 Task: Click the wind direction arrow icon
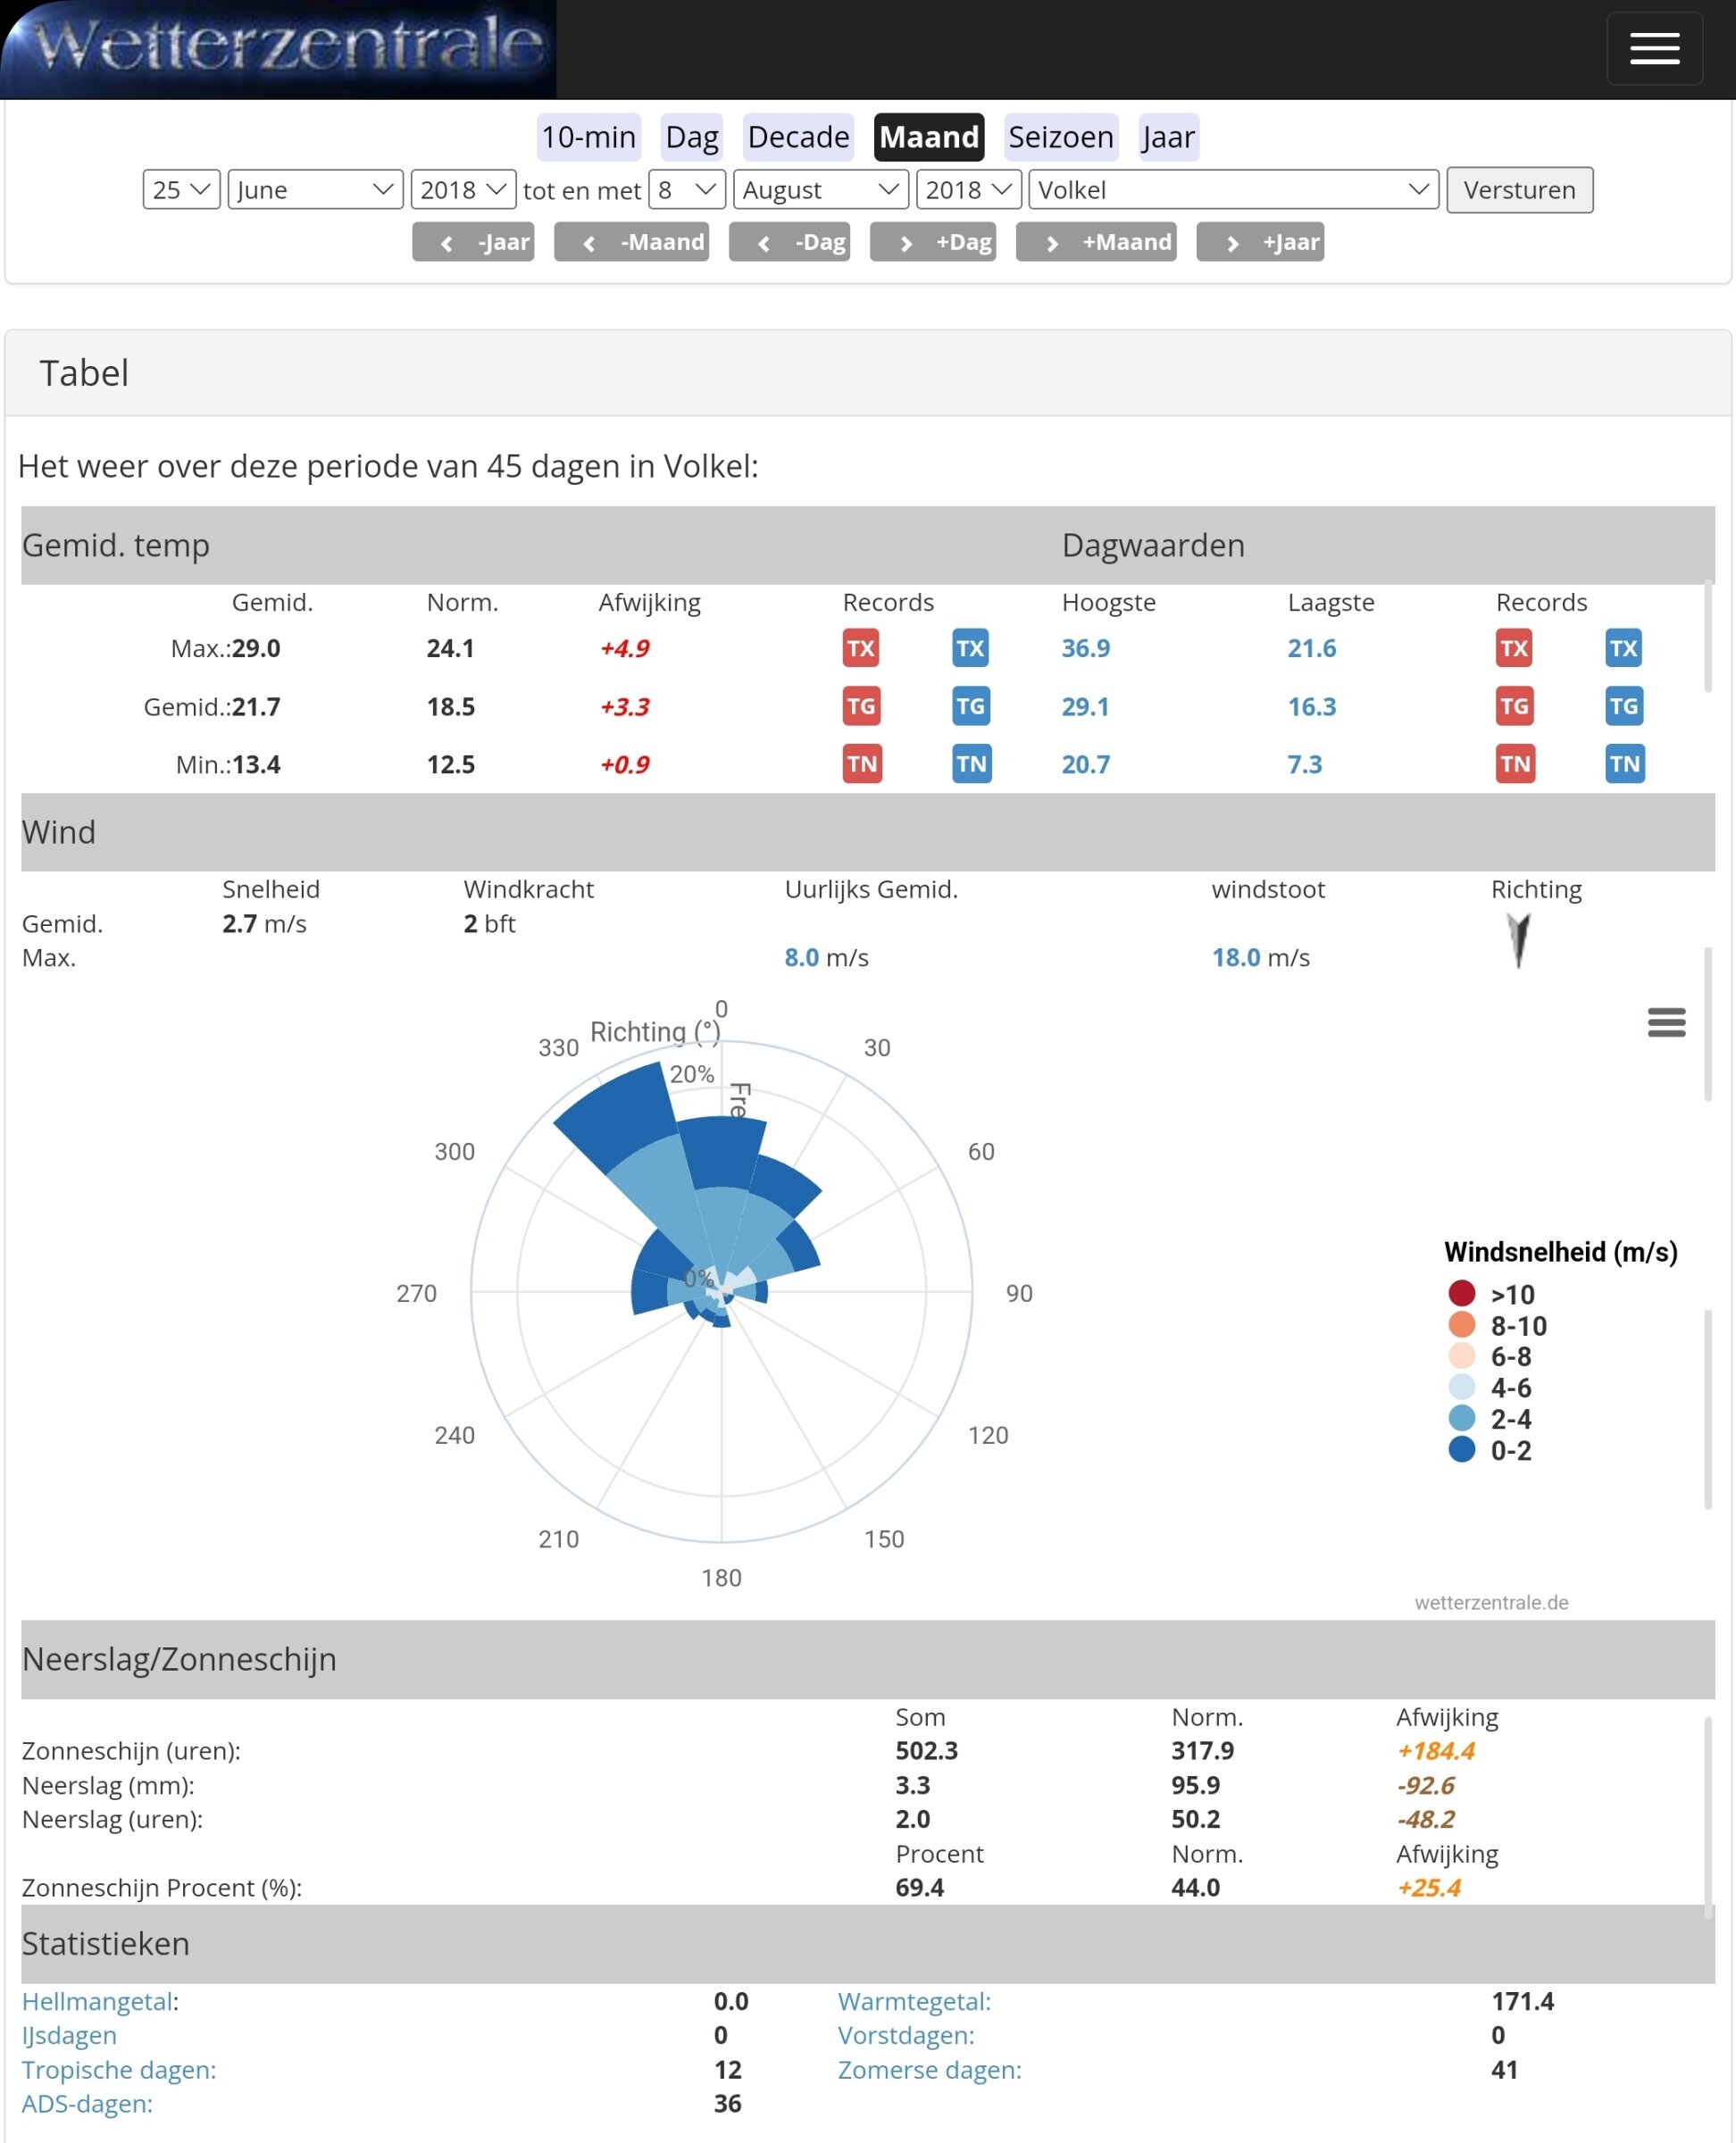pos(1518,940)
